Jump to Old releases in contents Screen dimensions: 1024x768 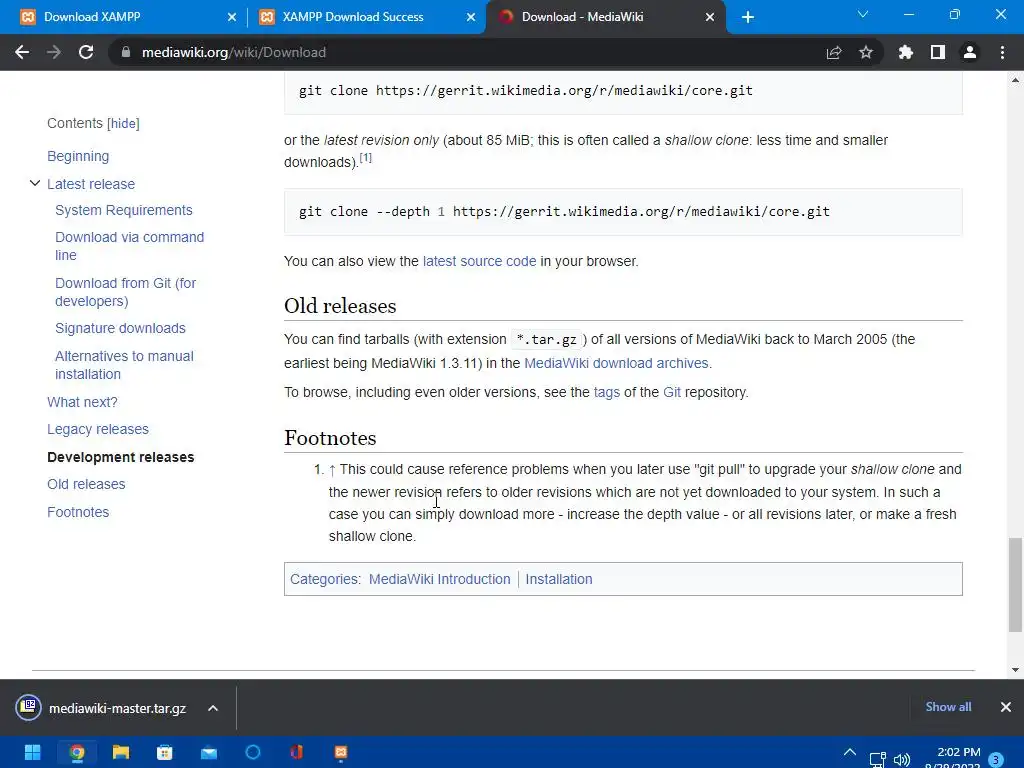coord(86,484)
